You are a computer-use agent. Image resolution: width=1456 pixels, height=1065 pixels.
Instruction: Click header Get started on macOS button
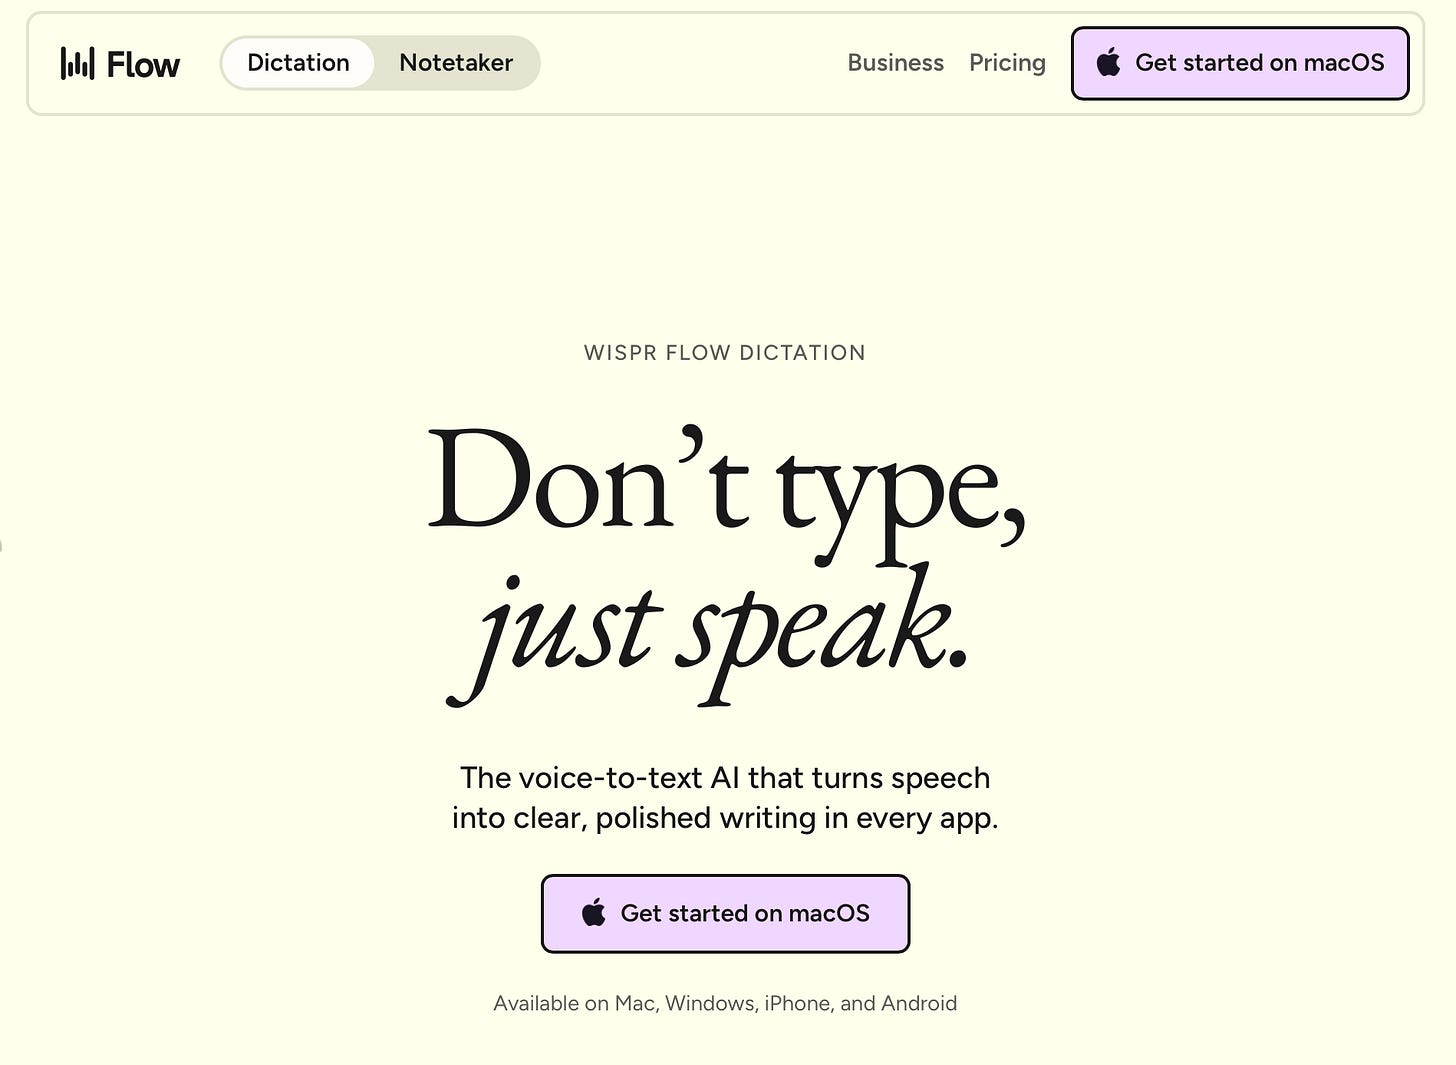(1240, 63)
